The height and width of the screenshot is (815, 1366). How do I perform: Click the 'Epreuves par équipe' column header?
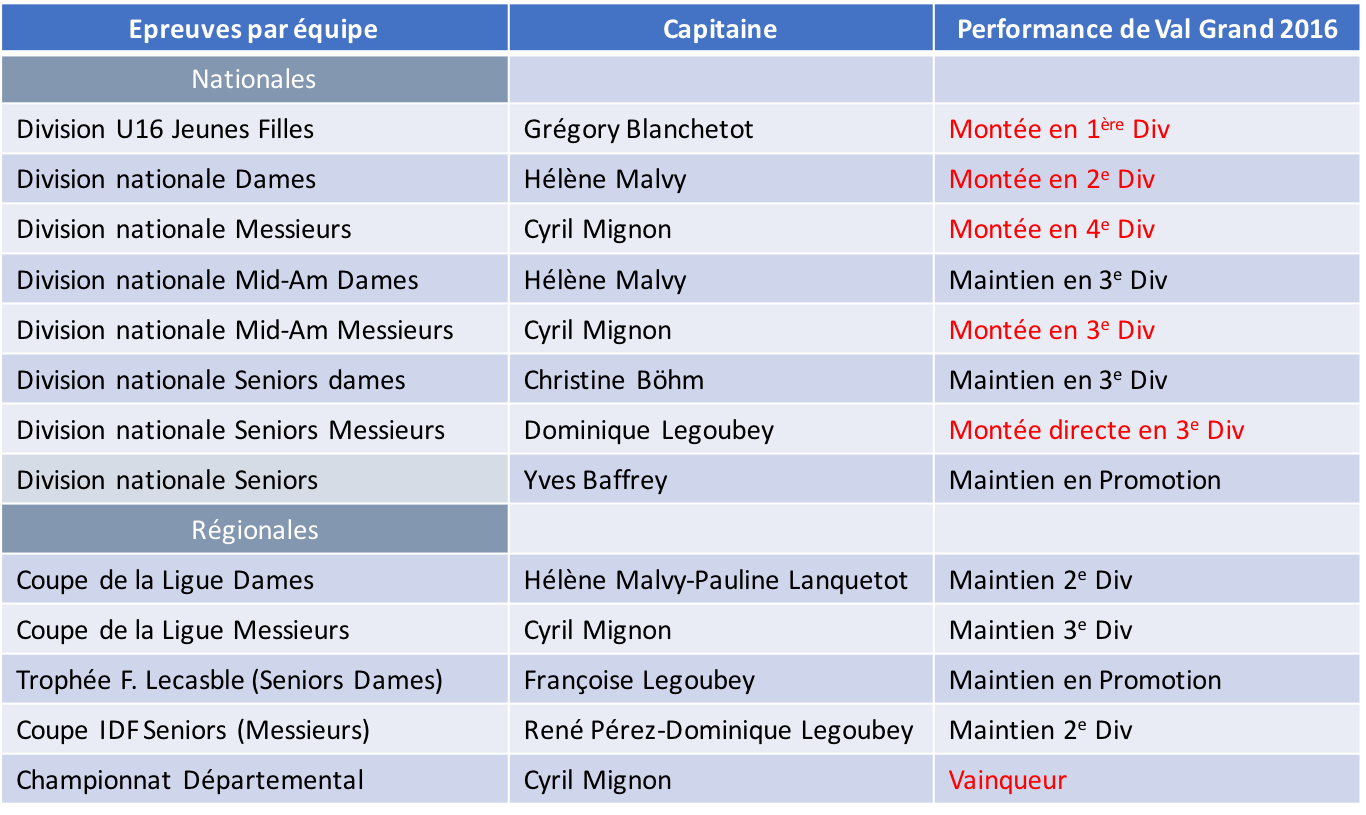[254, 28]
